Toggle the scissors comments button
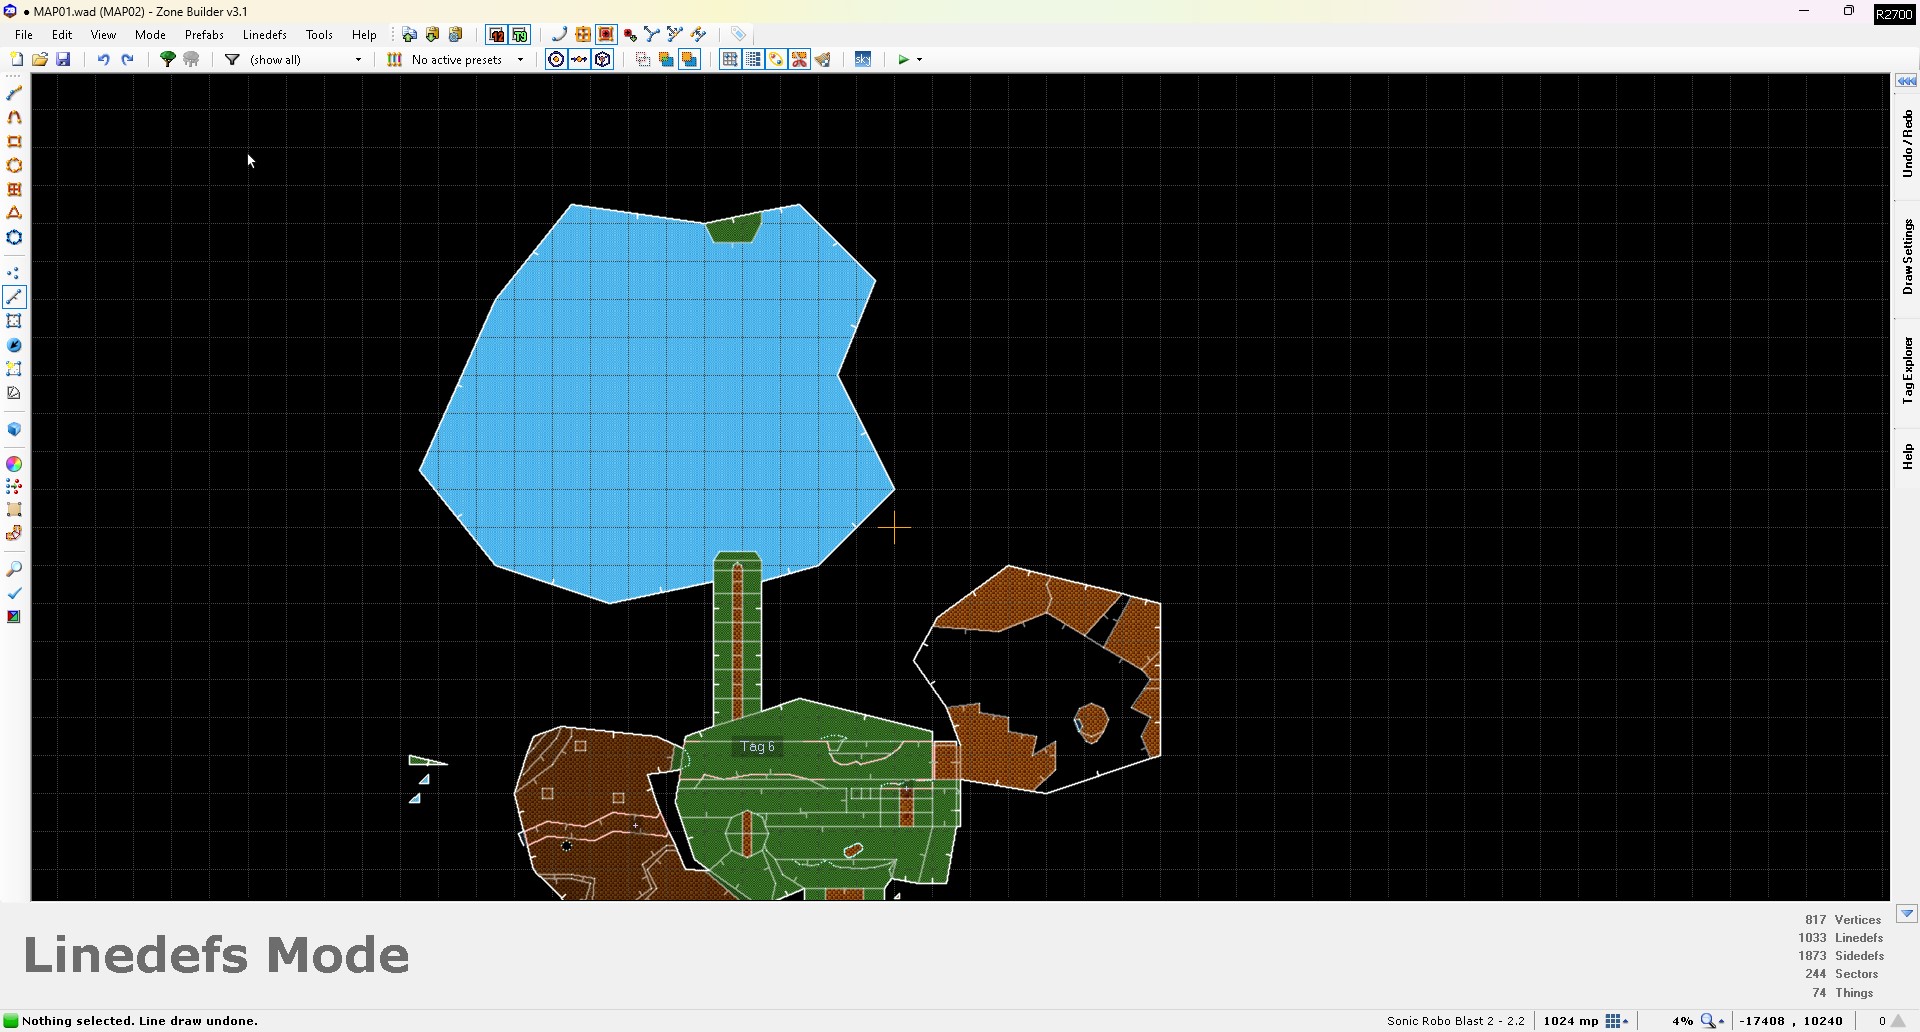 click(799, 60)
